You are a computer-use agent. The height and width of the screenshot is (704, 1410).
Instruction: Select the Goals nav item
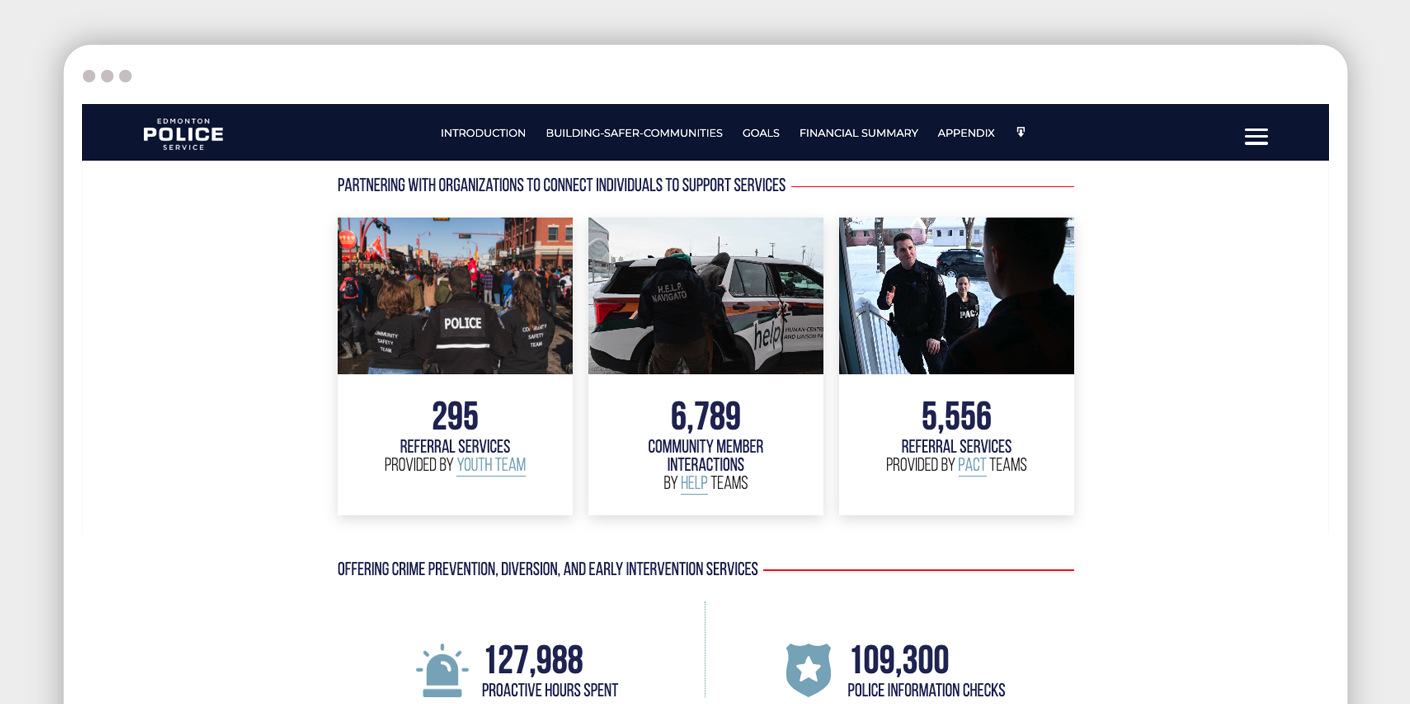tap(761, 133)
